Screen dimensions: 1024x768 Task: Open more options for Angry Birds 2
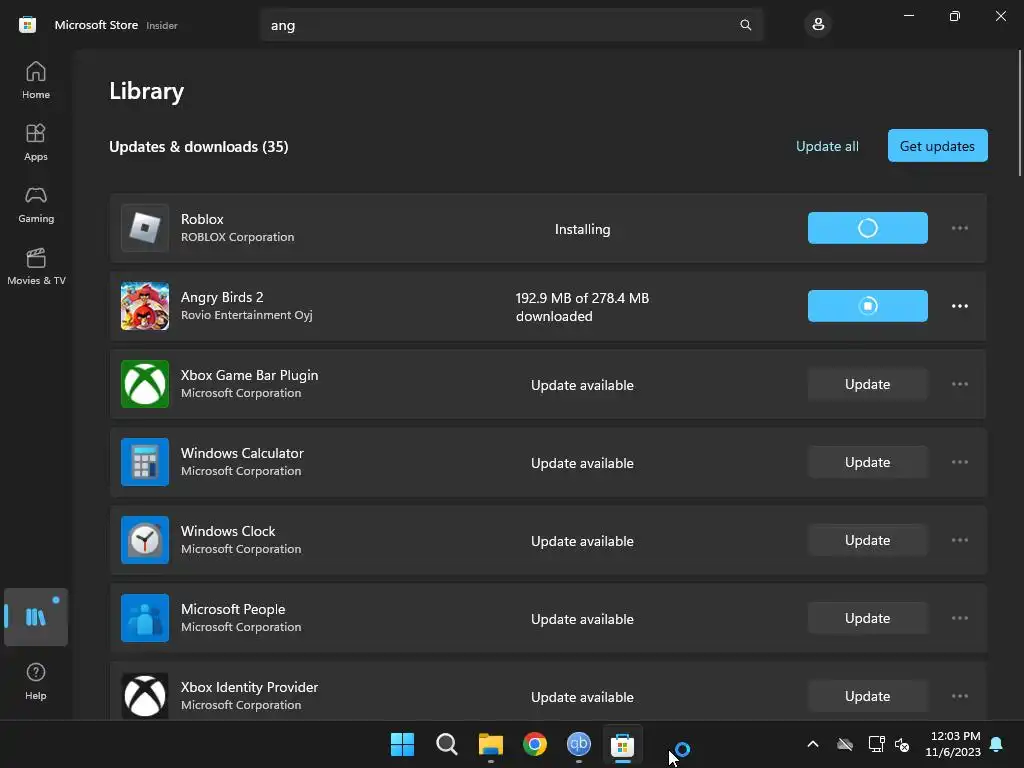[x=959, y=306]
